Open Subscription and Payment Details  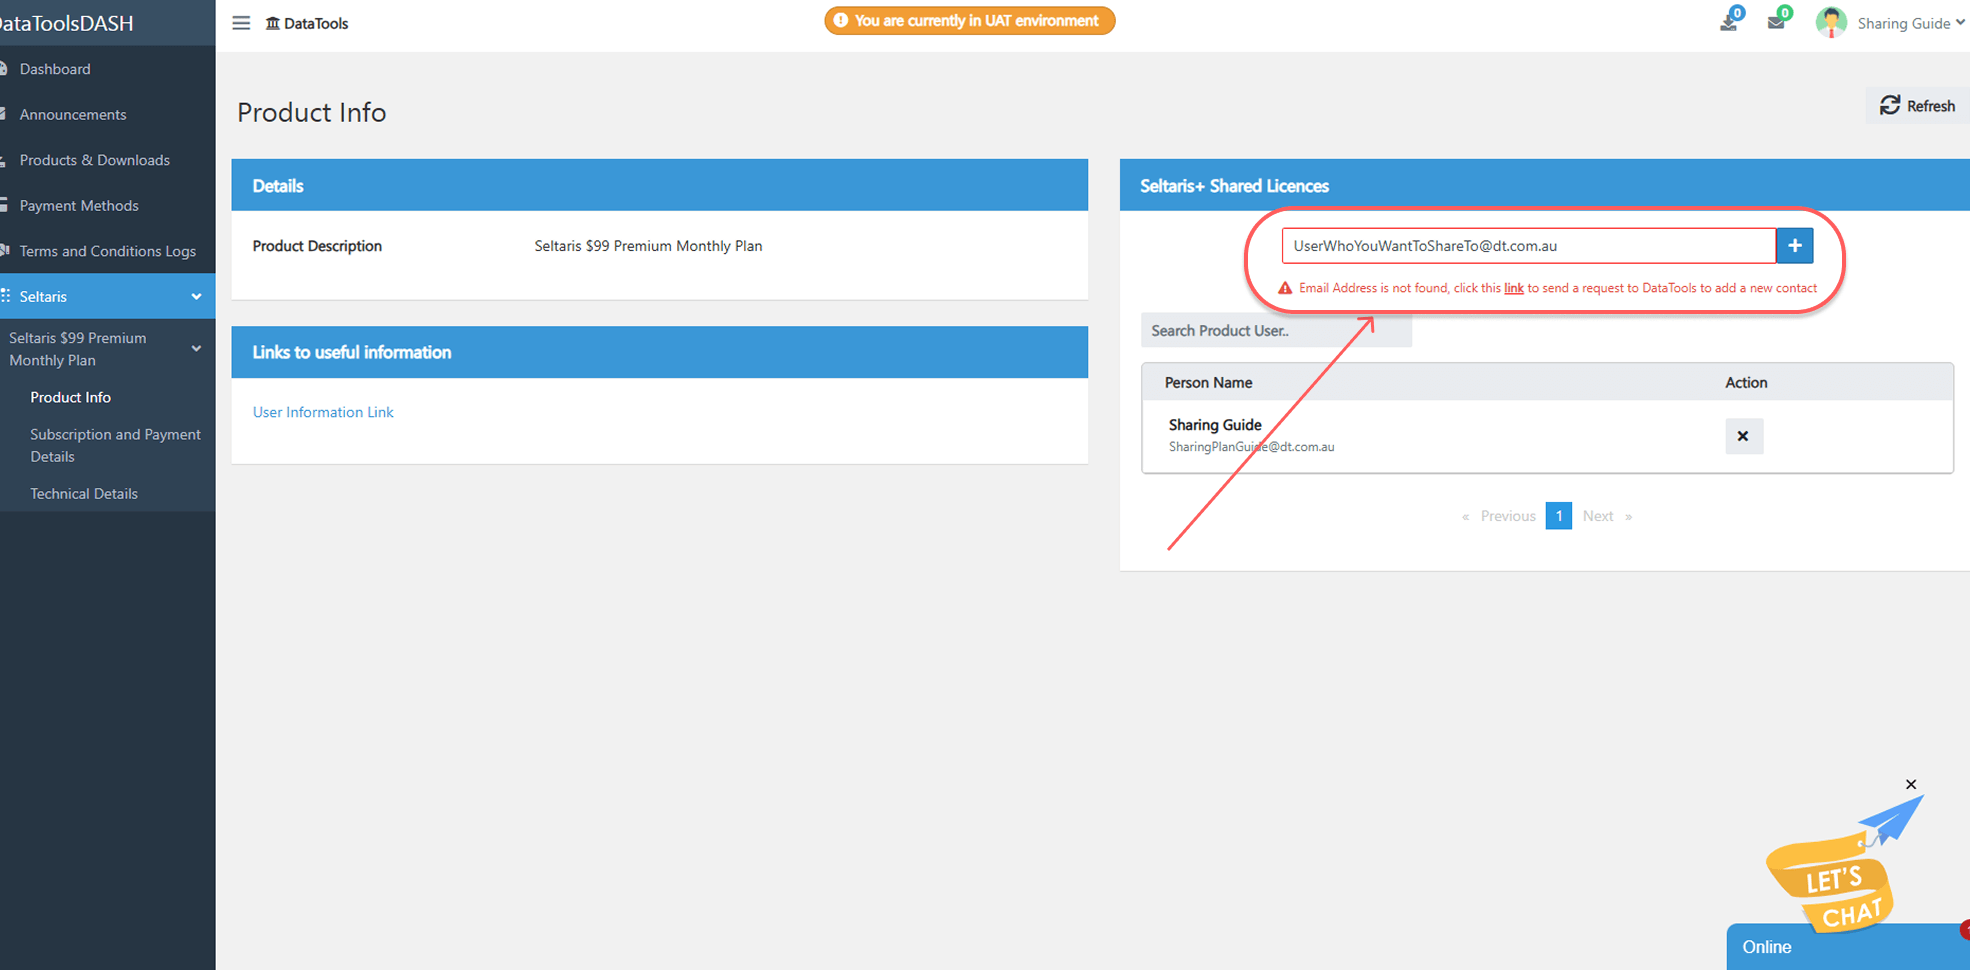tap(115, 445)
